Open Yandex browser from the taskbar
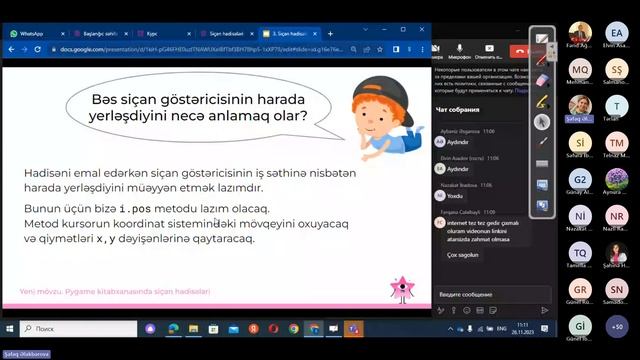Screen dimensions: 640x360 pos(253,329)
